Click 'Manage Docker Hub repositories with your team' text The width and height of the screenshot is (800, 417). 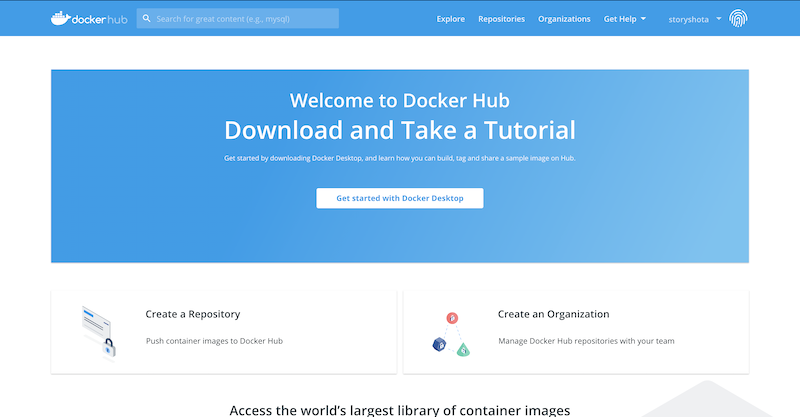tap(586, 341)
